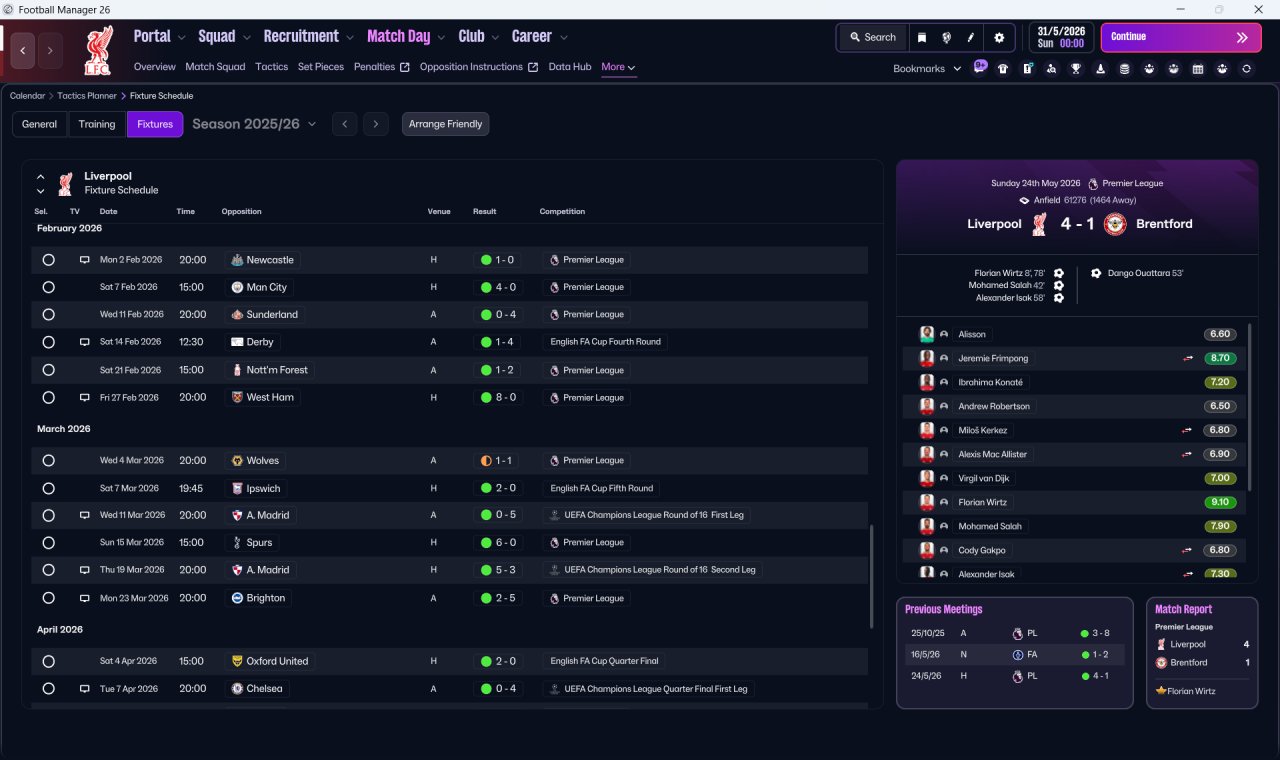
Task: Switch to the Training tab
Action: [x=97, y=124]
